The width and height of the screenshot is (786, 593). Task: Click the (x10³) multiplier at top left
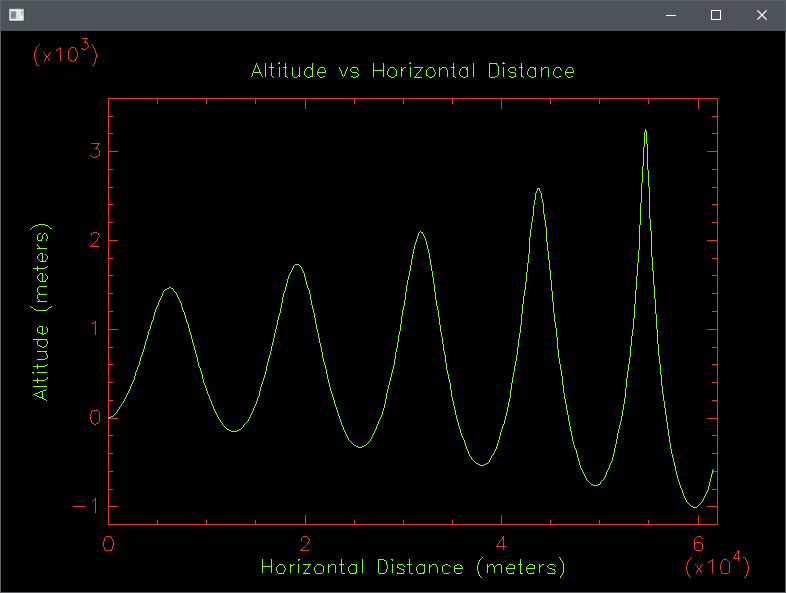tap(65, 55)
